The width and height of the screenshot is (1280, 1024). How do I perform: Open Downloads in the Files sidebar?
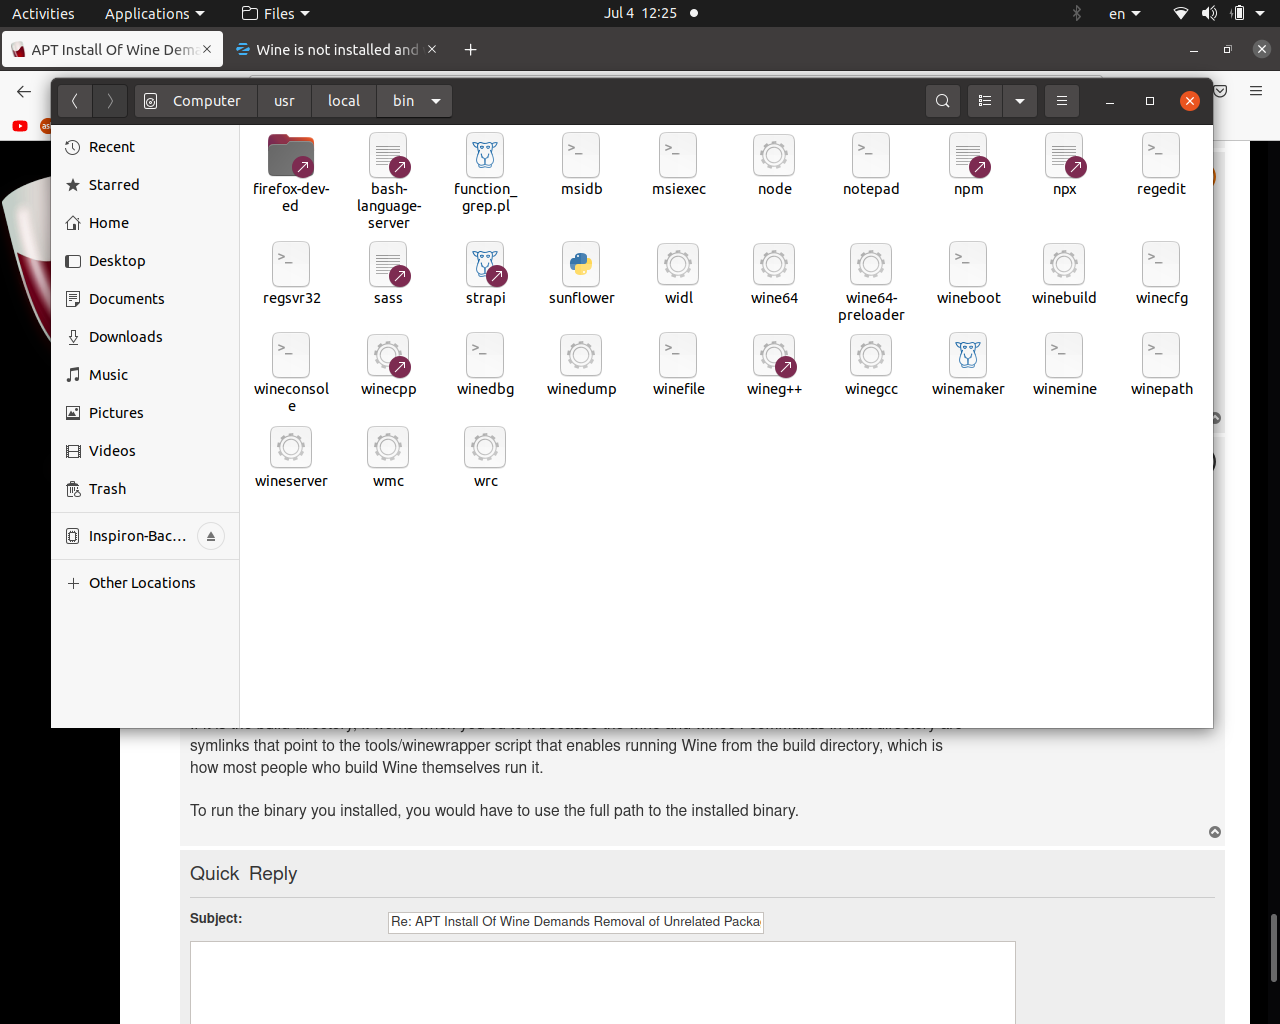tap(145, 337)
